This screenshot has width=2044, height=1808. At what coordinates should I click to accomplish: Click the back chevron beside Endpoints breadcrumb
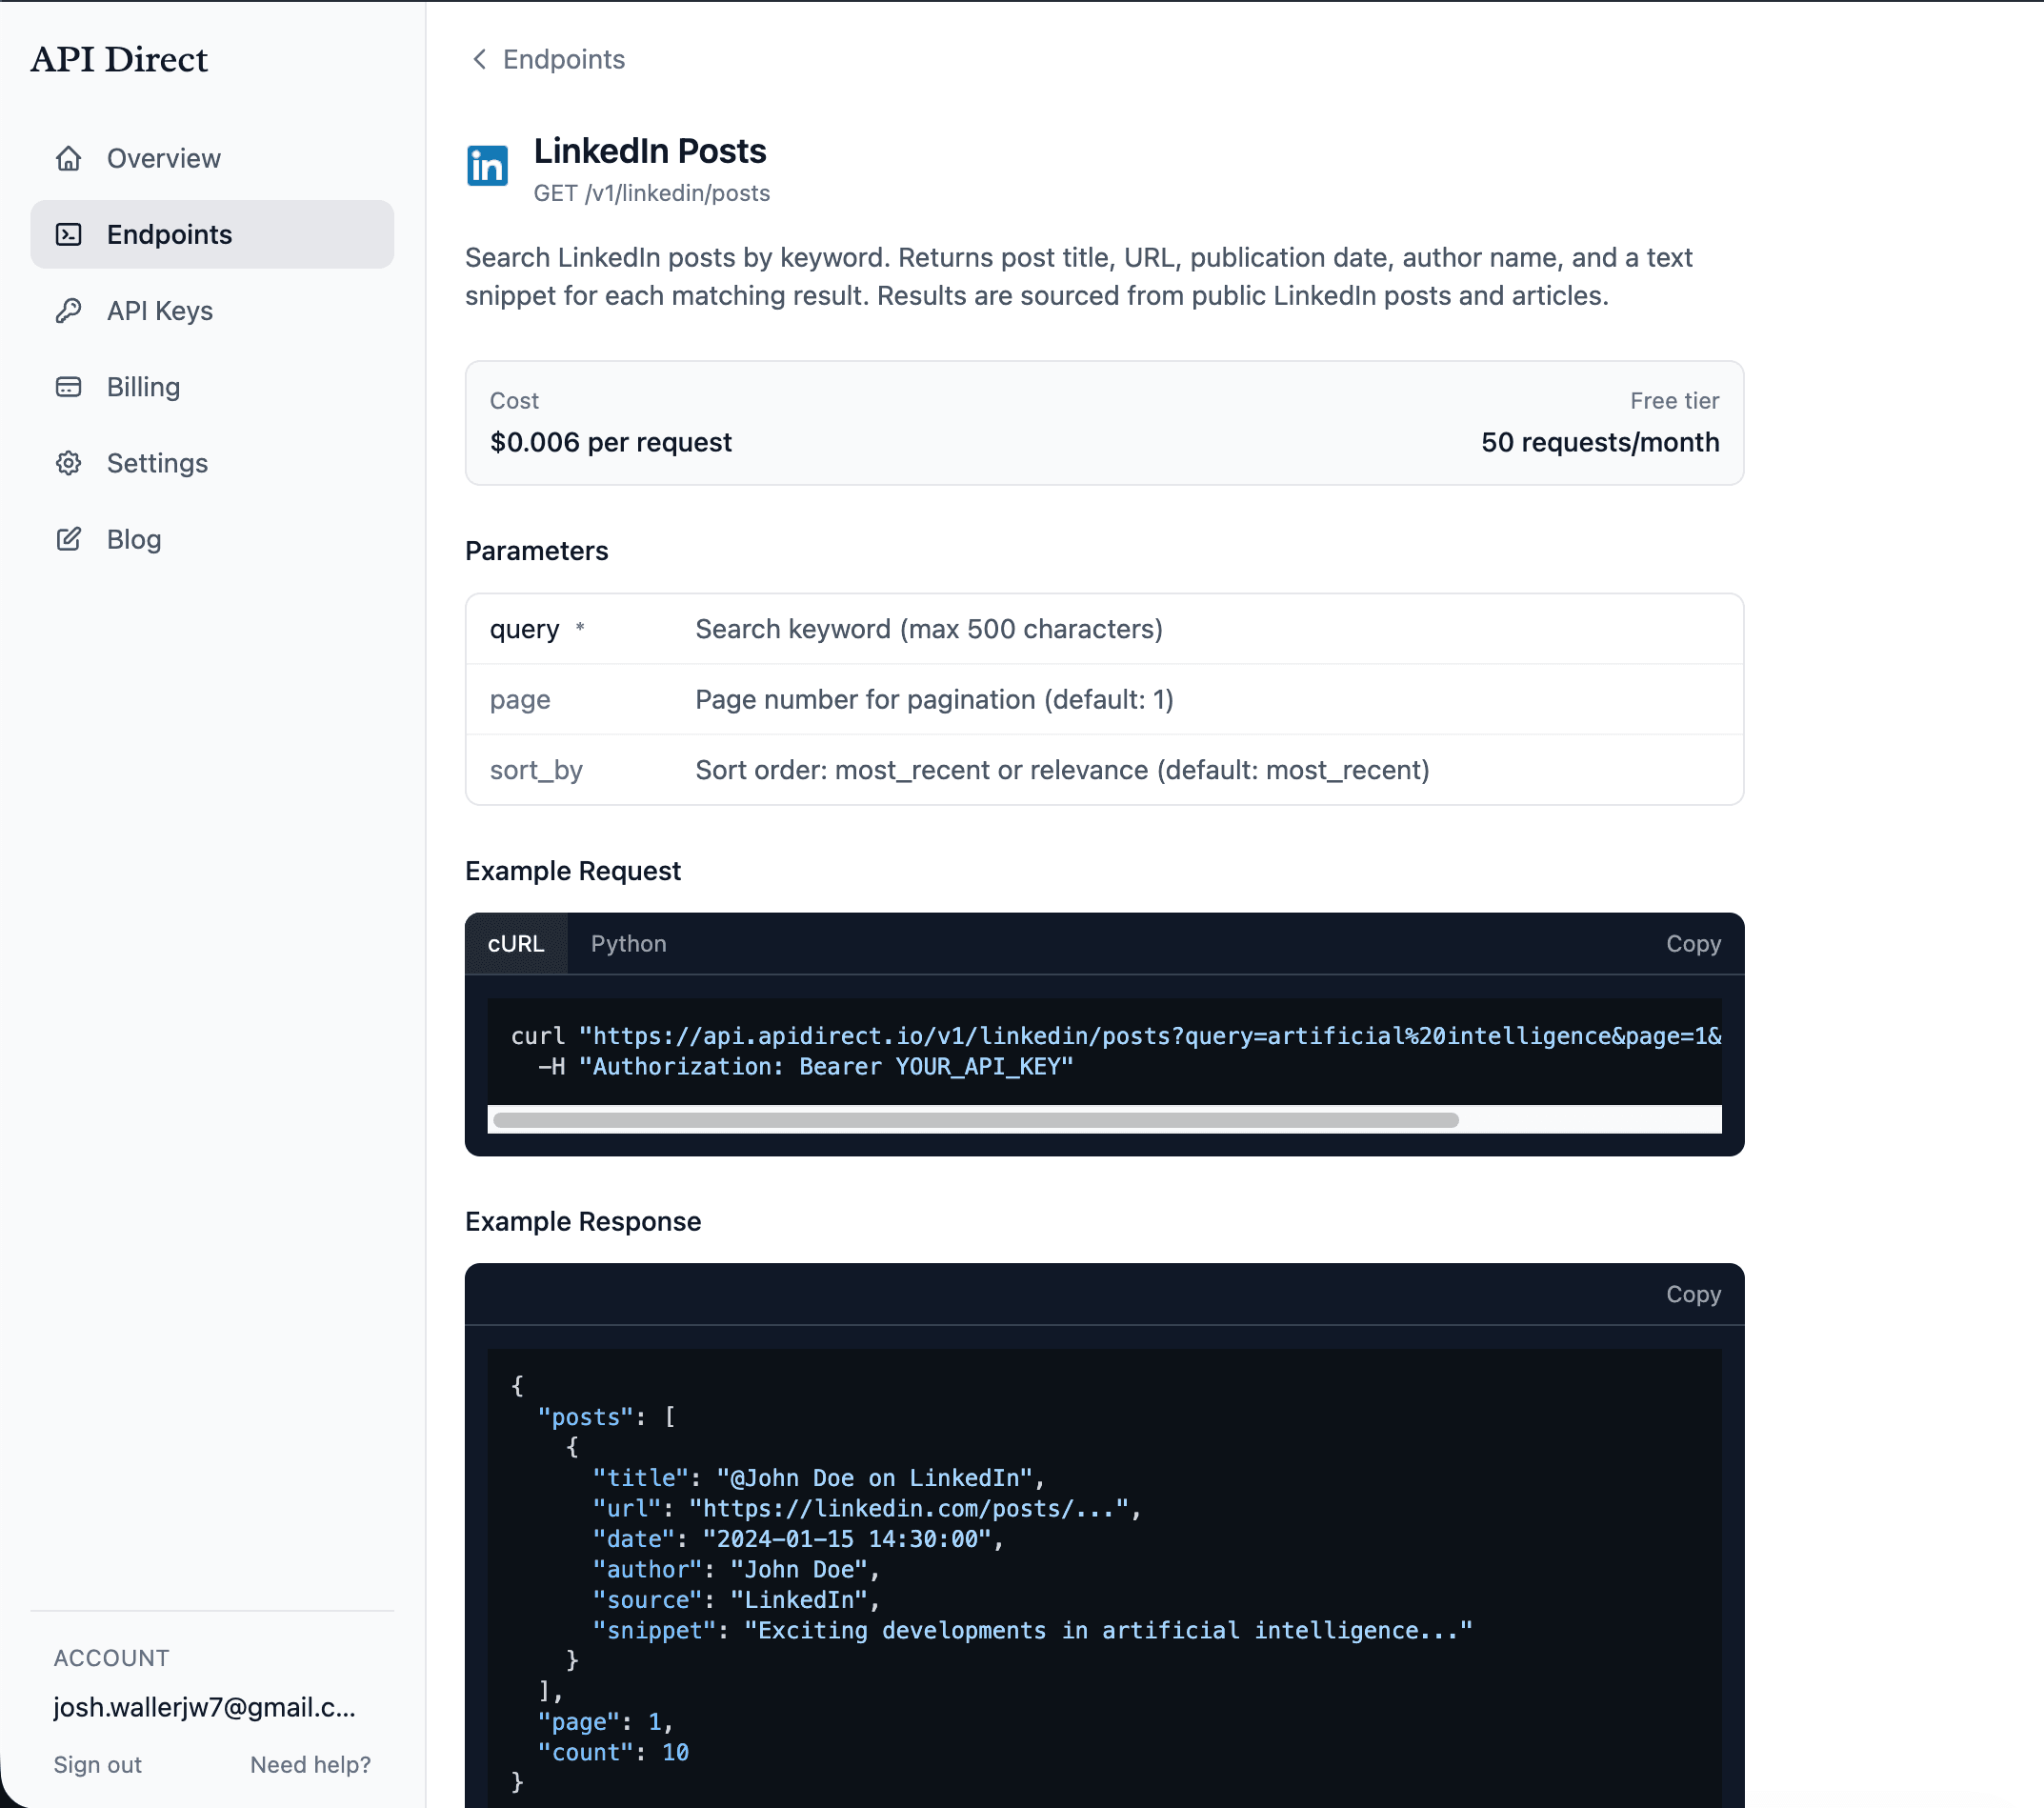[479, 60]
